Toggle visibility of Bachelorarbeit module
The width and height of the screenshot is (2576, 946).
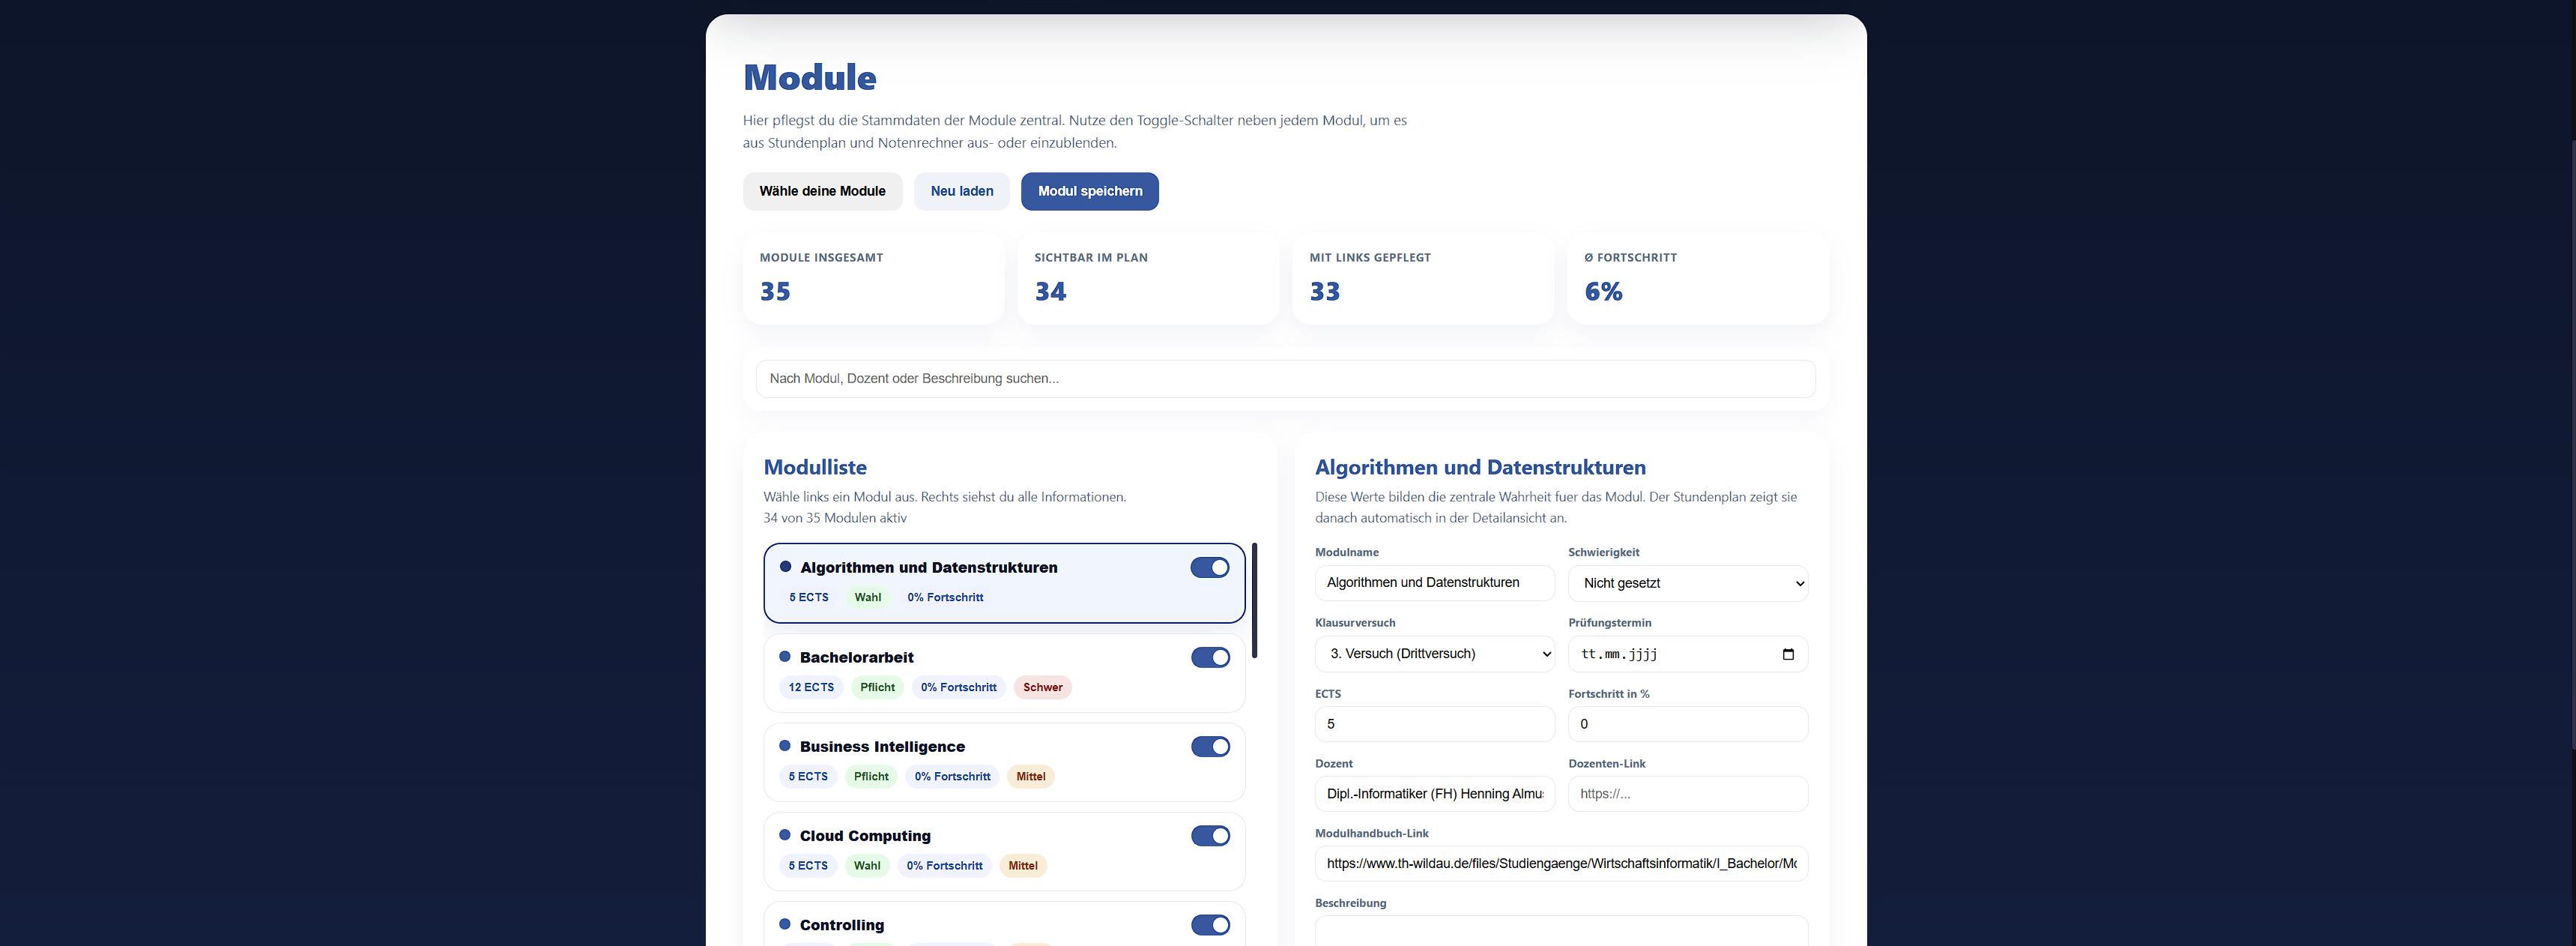click(1210, 658)
